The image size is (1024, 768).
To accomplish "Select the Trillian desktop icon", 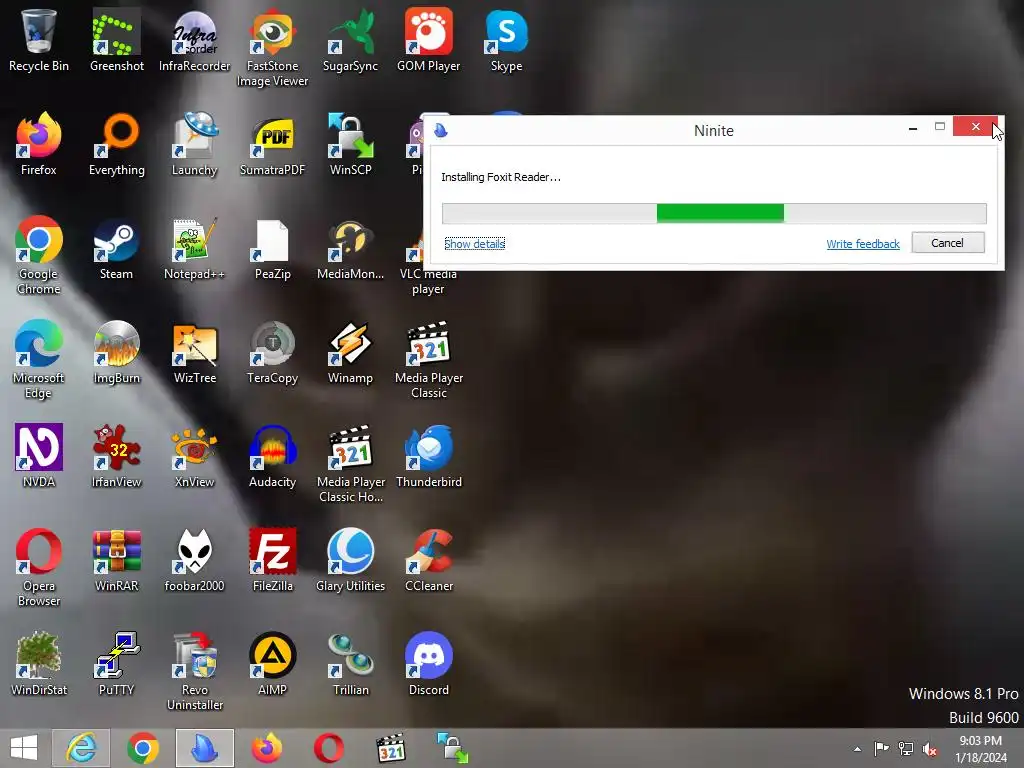I will point(351,664).
